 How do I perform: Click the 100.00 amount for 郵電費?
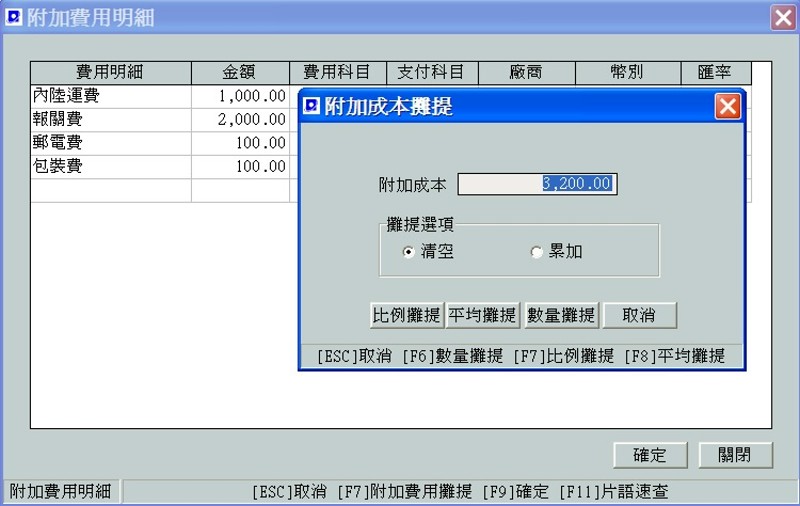240,143
